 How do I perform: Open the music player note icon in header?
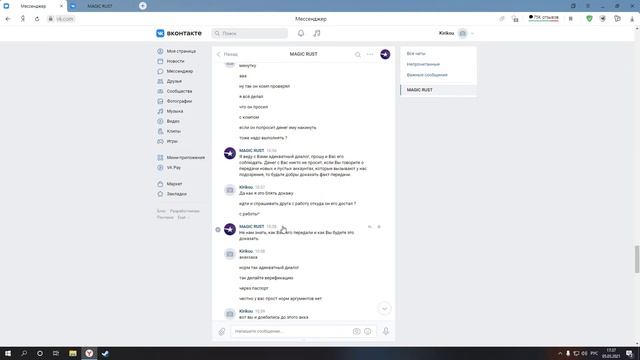[x=317, y=33]
